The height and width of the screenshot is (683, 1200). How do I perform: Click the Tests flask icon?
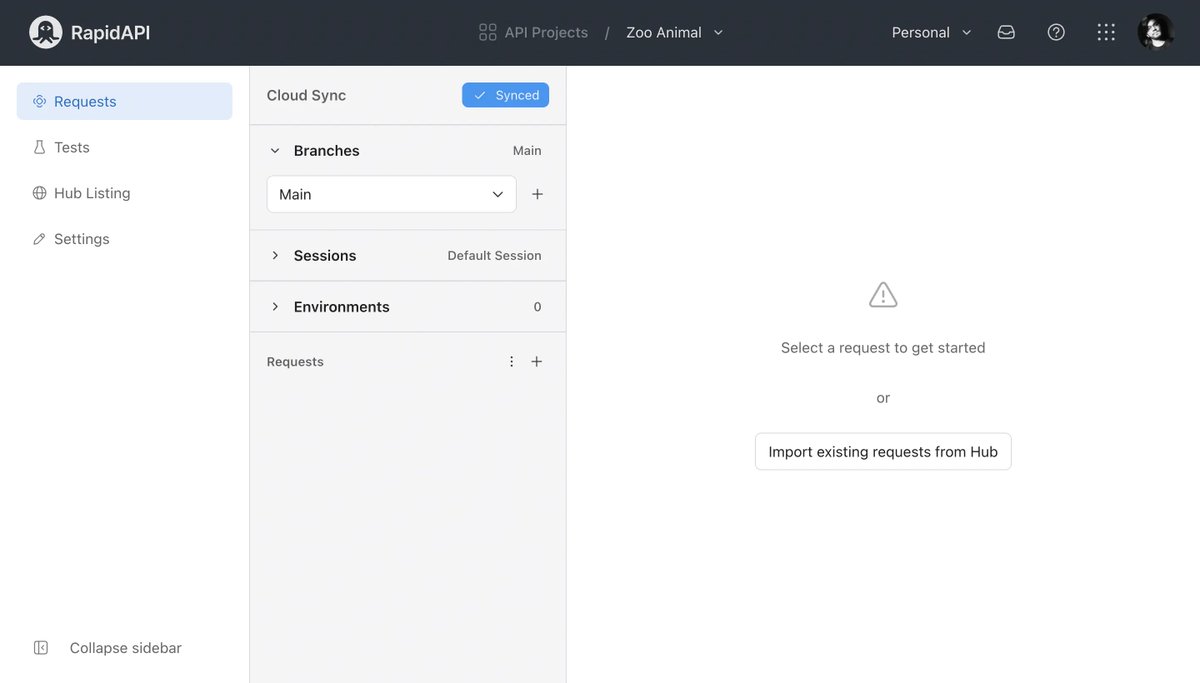(x=39, y=146)
